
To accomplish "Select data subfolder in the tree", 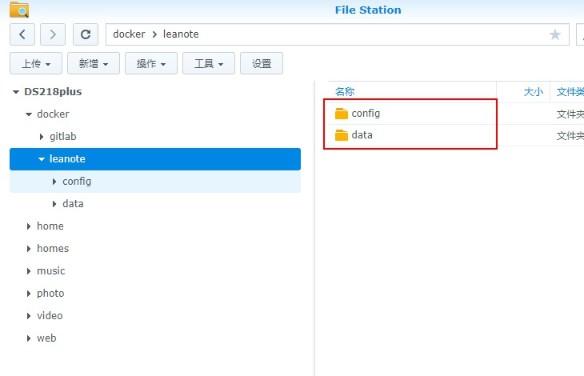I will 73,204.
